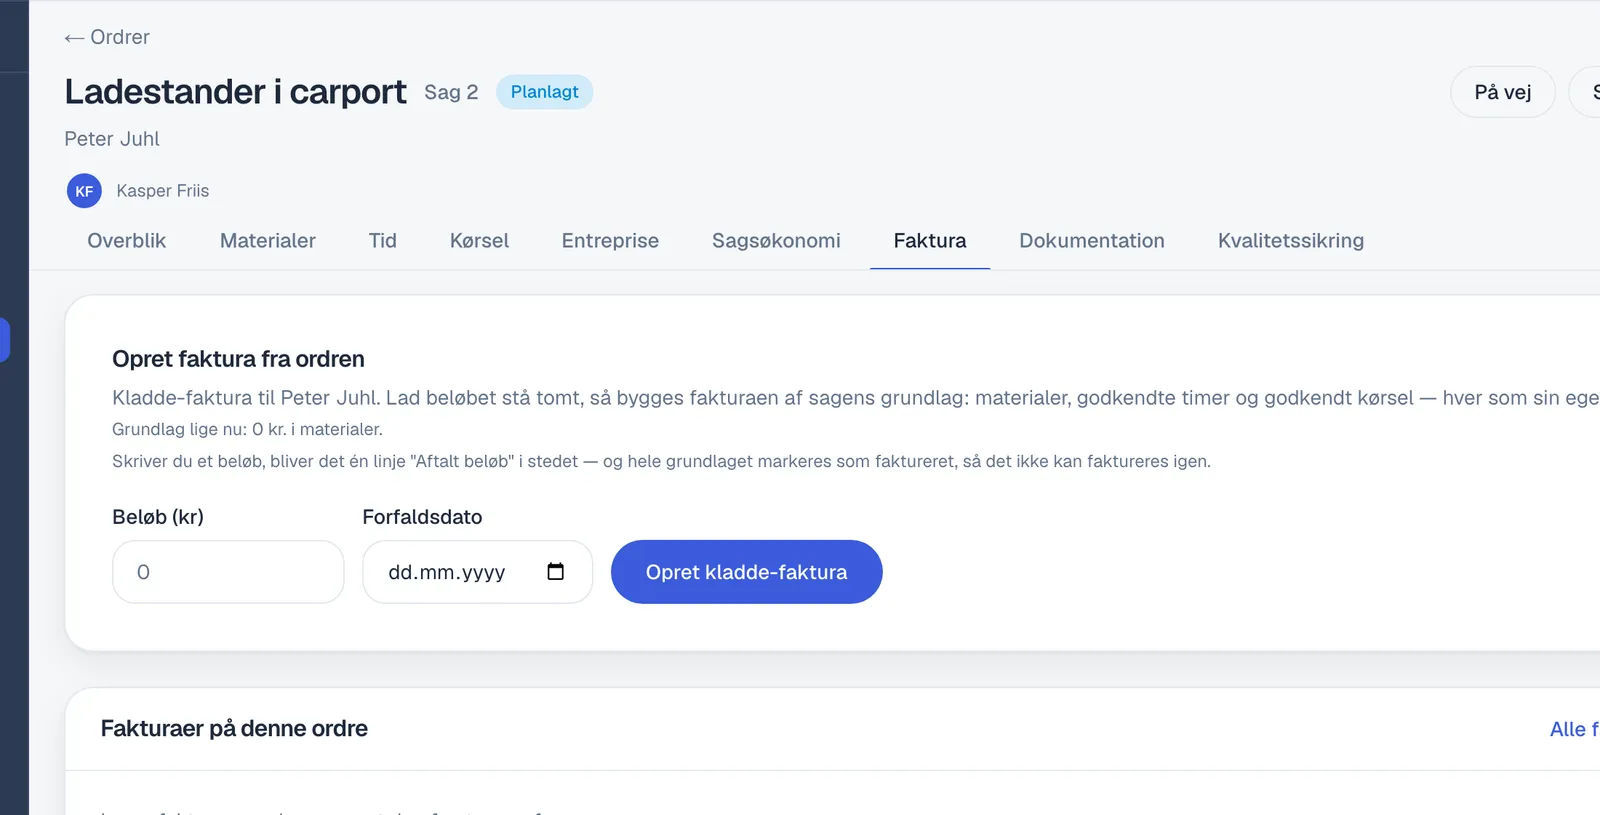
Task: Select the Faktura tab
Action: [x=930, y=241]
